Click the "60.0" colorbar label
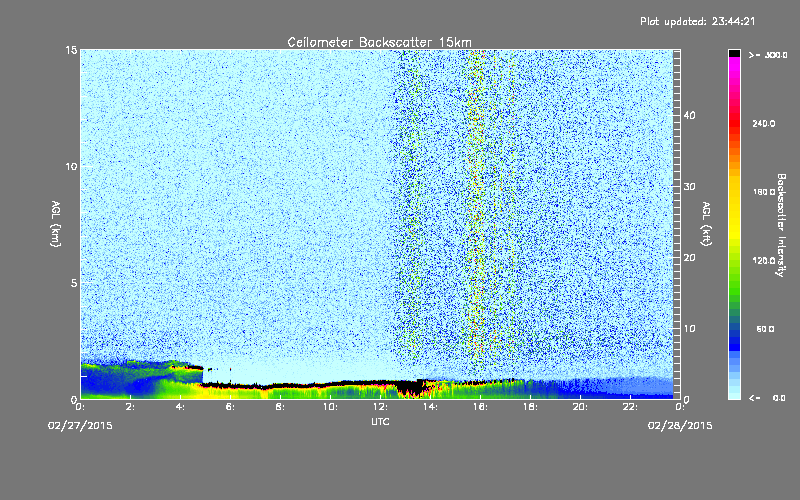The image size is (800, 500). [x=765, y=329]
